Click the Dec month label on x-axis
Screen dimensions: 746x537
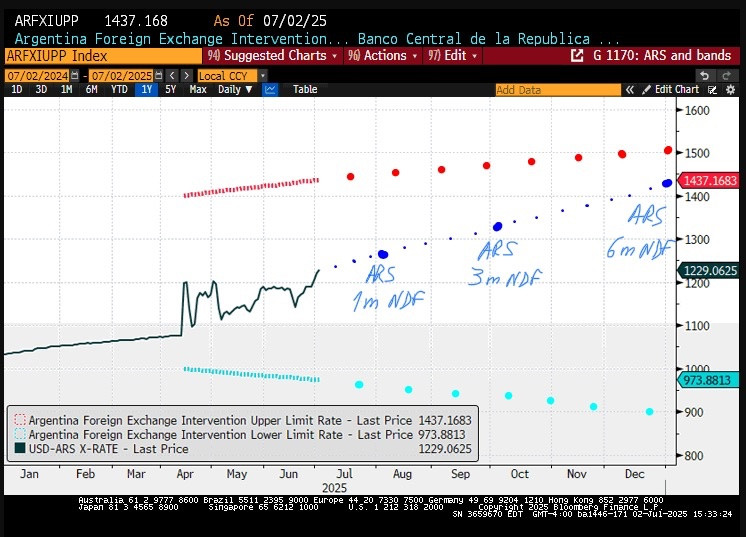click(635, 474)
